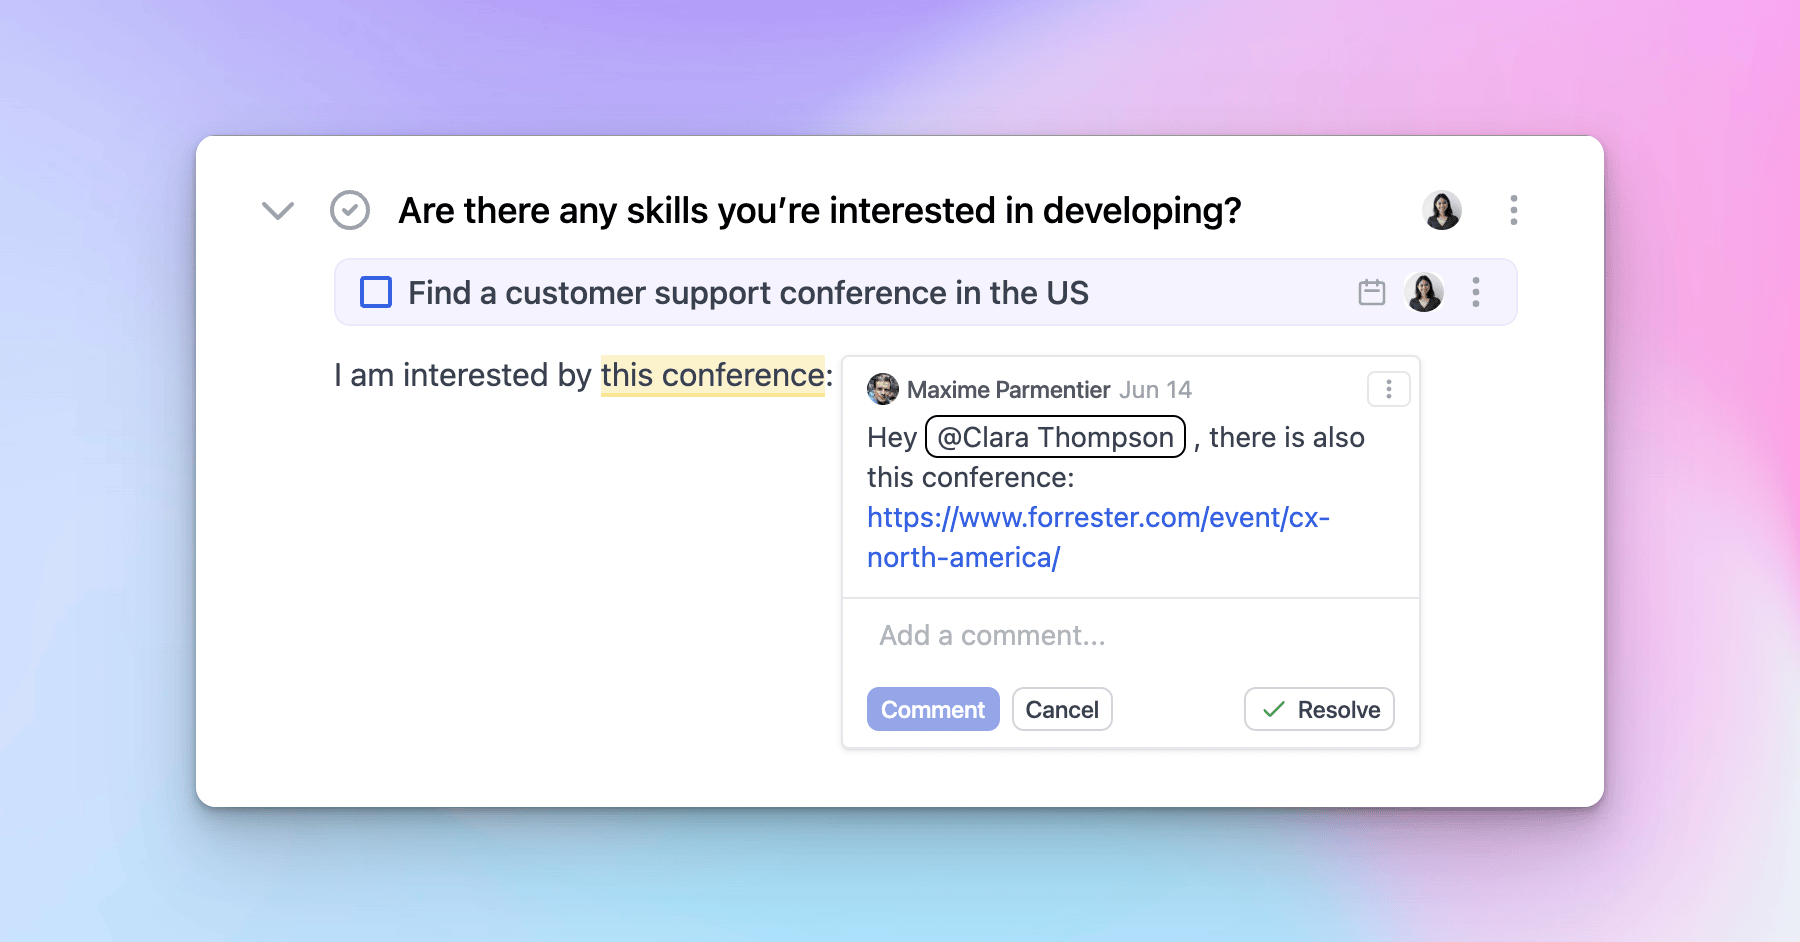Cancel the comment draft
The image size is (1800, 942).
click(1061, 709)
